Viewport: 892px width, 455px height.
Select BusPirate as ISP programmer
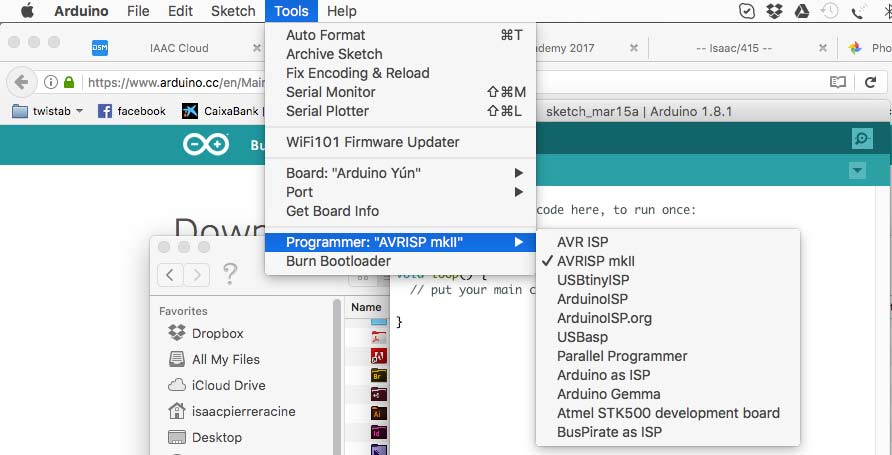[x=668, y=432]
